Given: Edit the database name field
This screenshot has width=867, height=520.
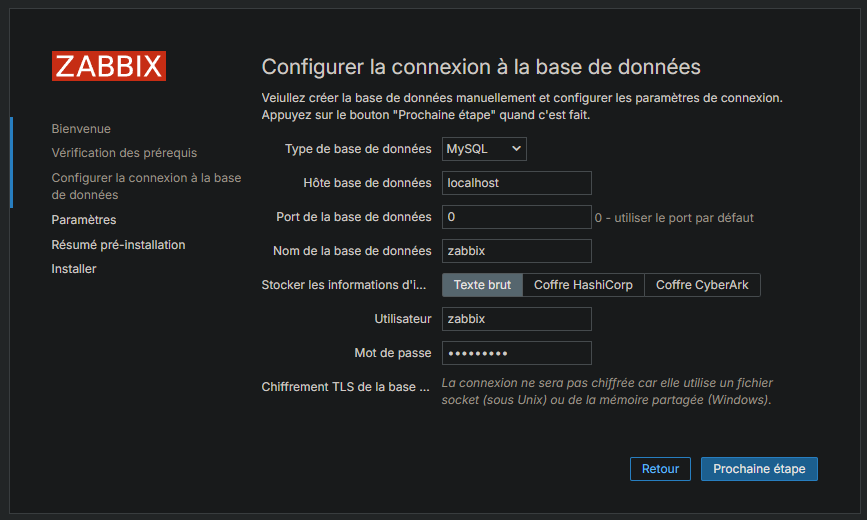Looking at the screenshot, I should tap(516, 251).
